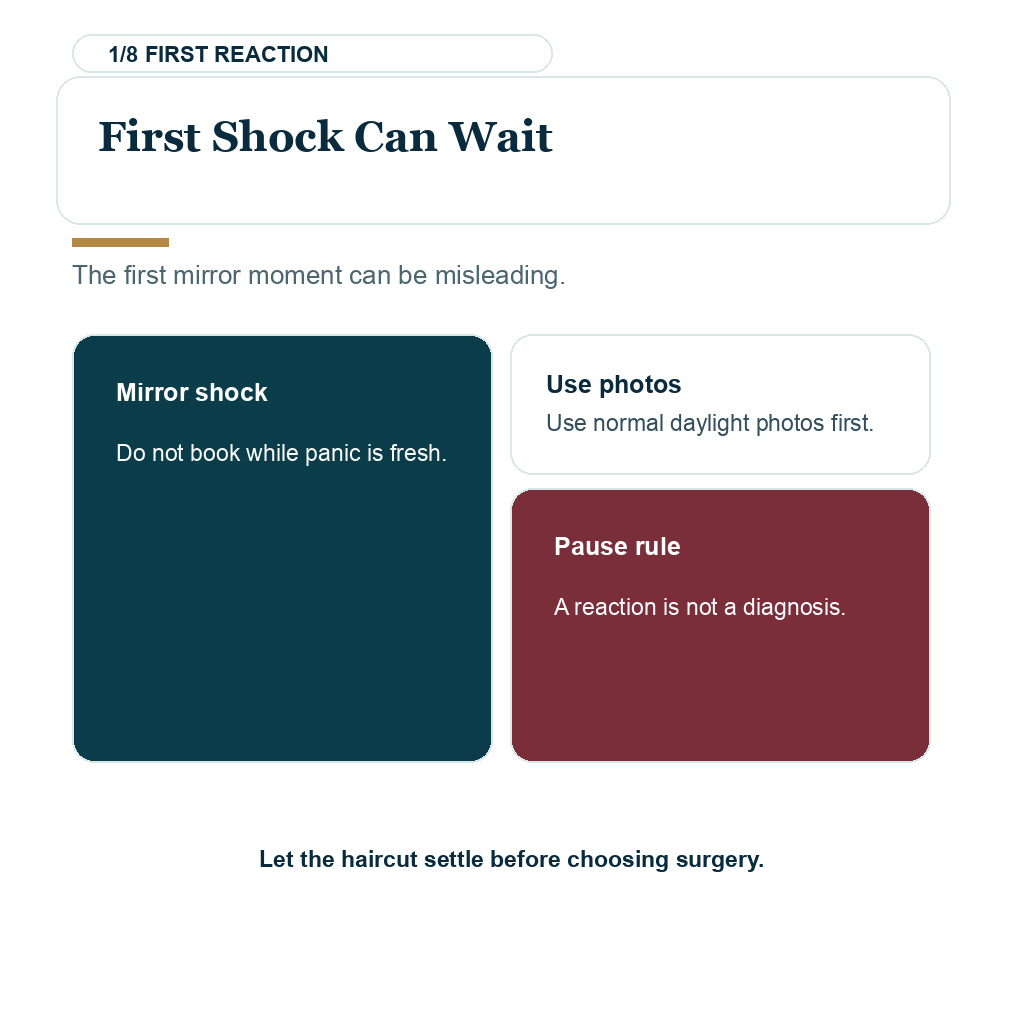Select the 'A reaction is not a diagnosis' text
The height and width of the screenshot is (1024, 1024).
699,607
